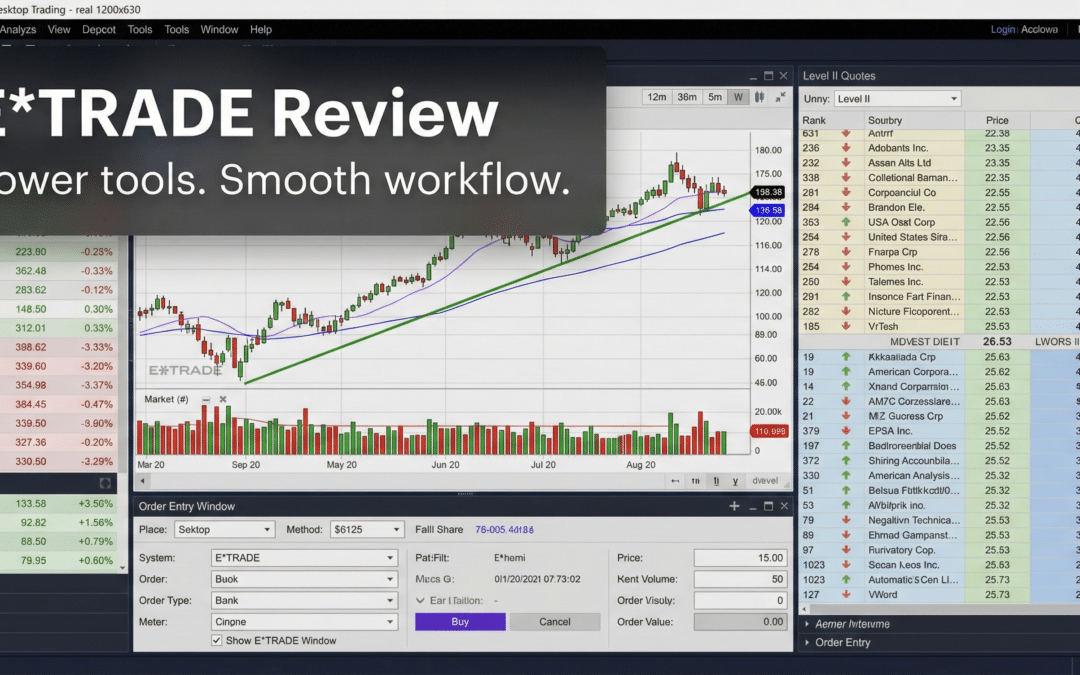The image size is (1080, 675).
Task: Select the 133.58 +3.56% watchlist row
Action: pos(59,503)
